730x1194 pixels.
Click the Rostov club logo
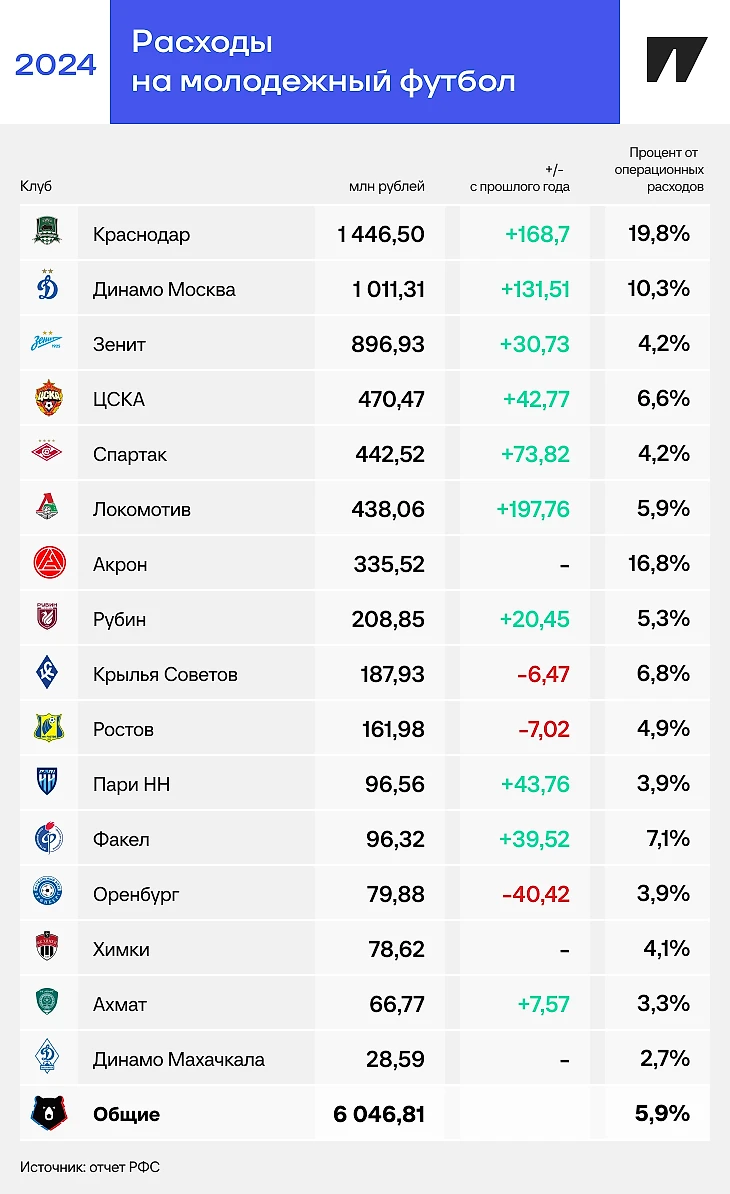click(x=49, y=727)
